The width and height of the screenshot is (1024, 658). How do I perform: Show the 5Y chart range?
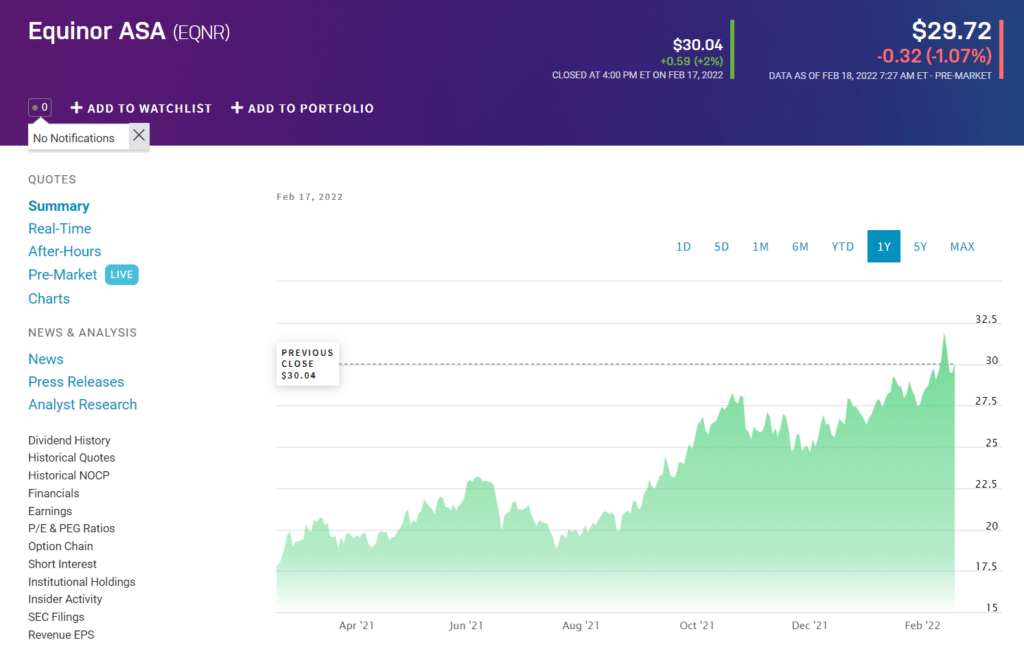(920, 247)
